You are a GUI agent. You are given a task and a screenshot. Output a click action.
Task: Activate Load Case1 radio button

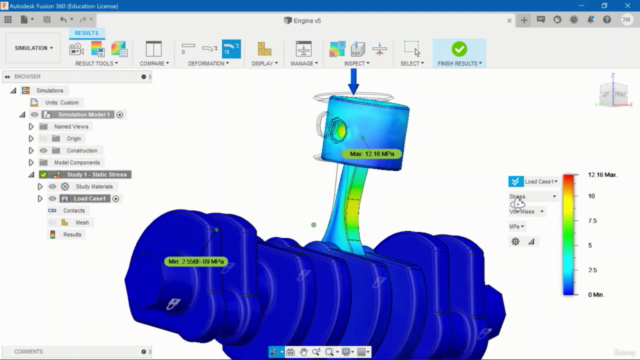[116, 199]
